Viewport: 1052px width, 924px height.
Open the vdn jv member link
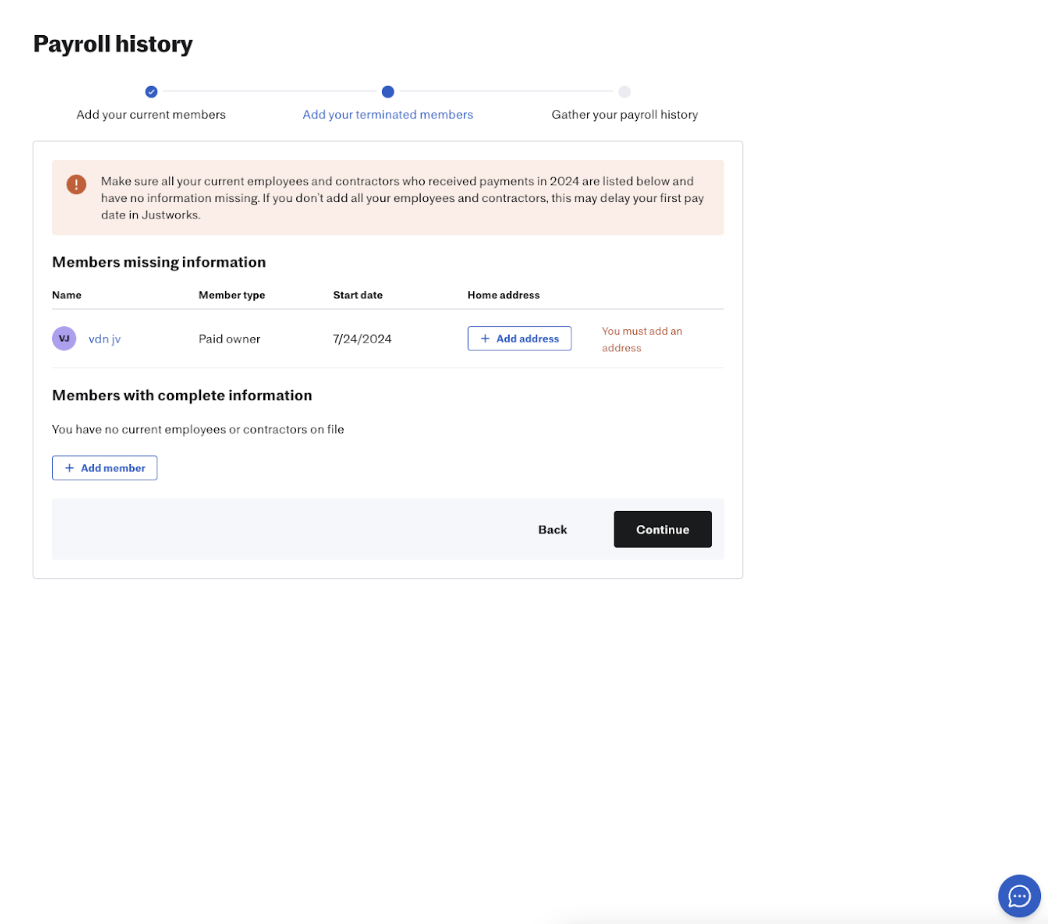[104, 339]
